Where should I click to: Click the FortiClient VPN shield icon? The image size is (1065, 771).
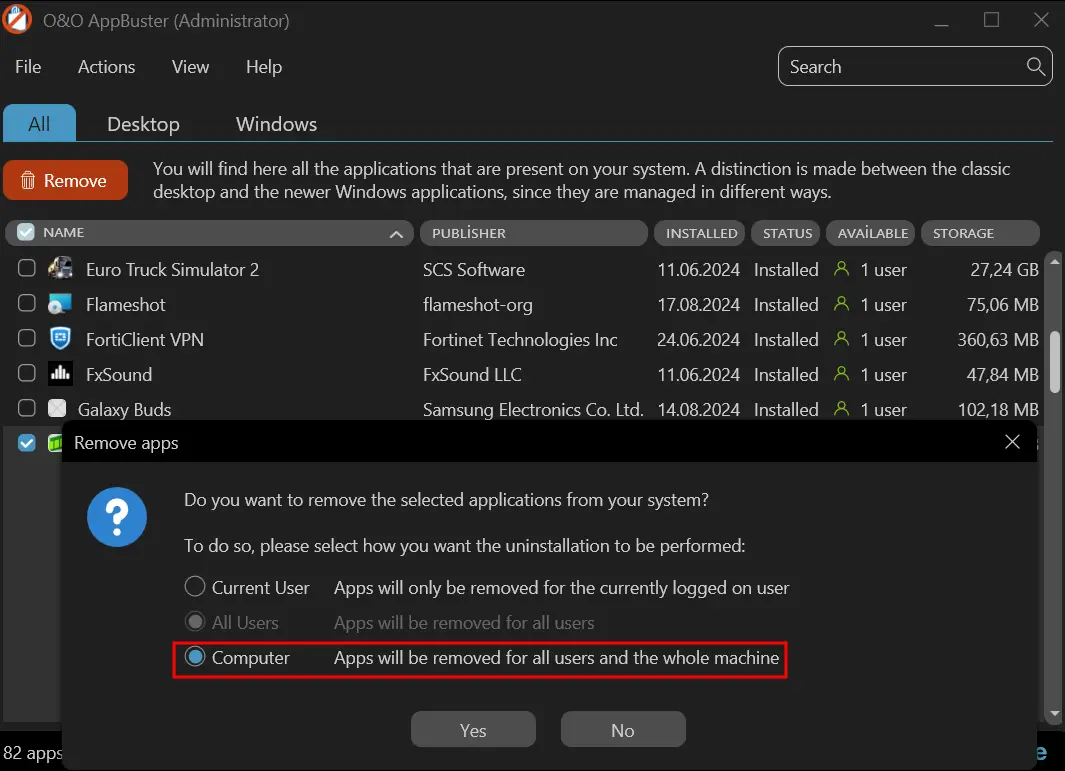[60, 338]
